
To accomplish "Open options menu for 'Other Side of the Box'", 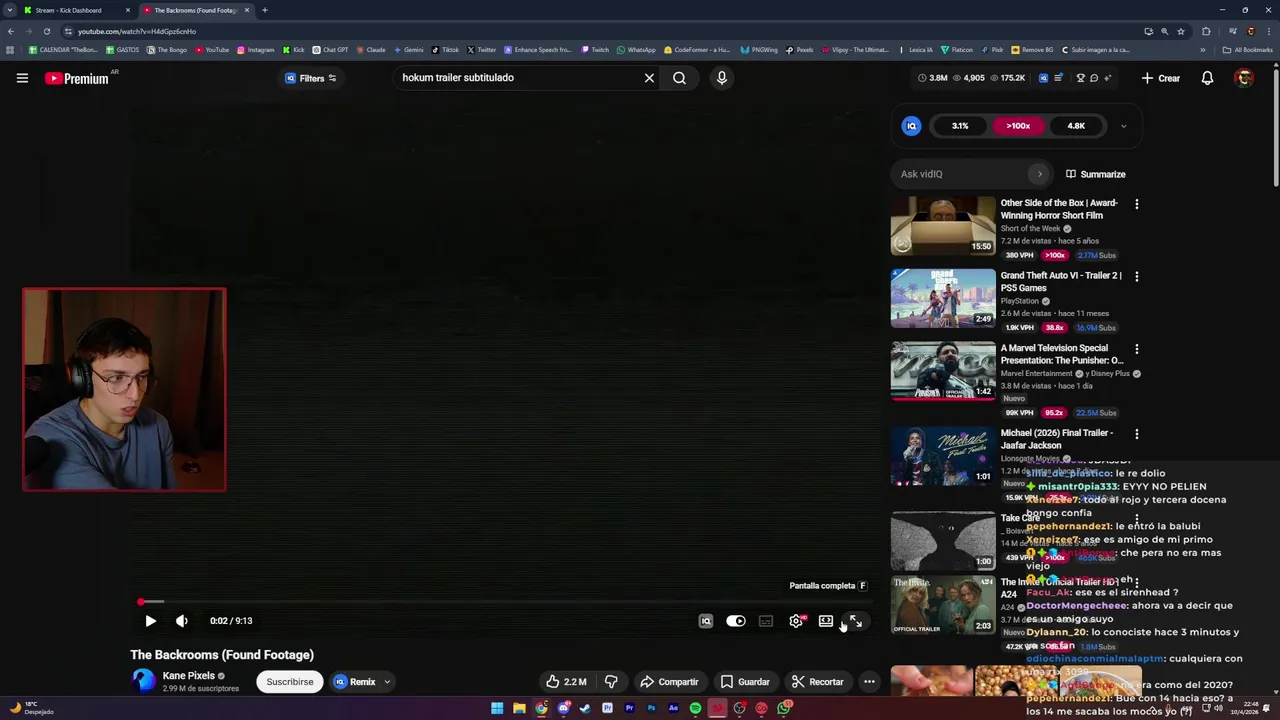I will click(1136, 204).
